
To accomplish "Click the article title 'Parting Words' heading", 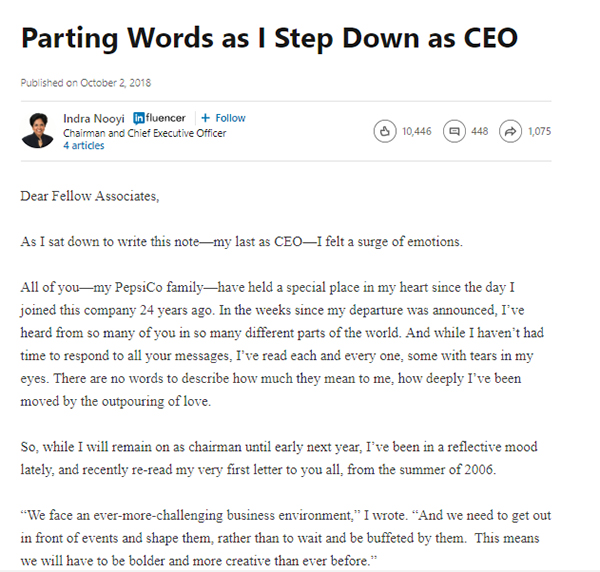I will click(268, 37).
